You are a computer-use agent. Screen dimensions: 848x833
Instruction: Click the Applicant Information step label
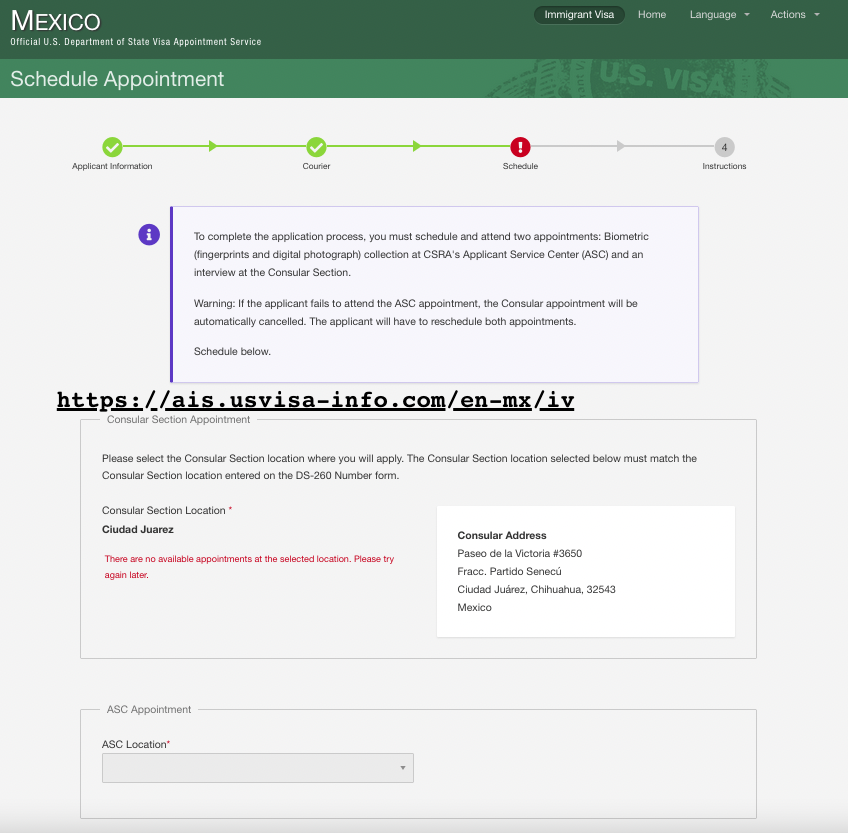[x=112, y=166]
